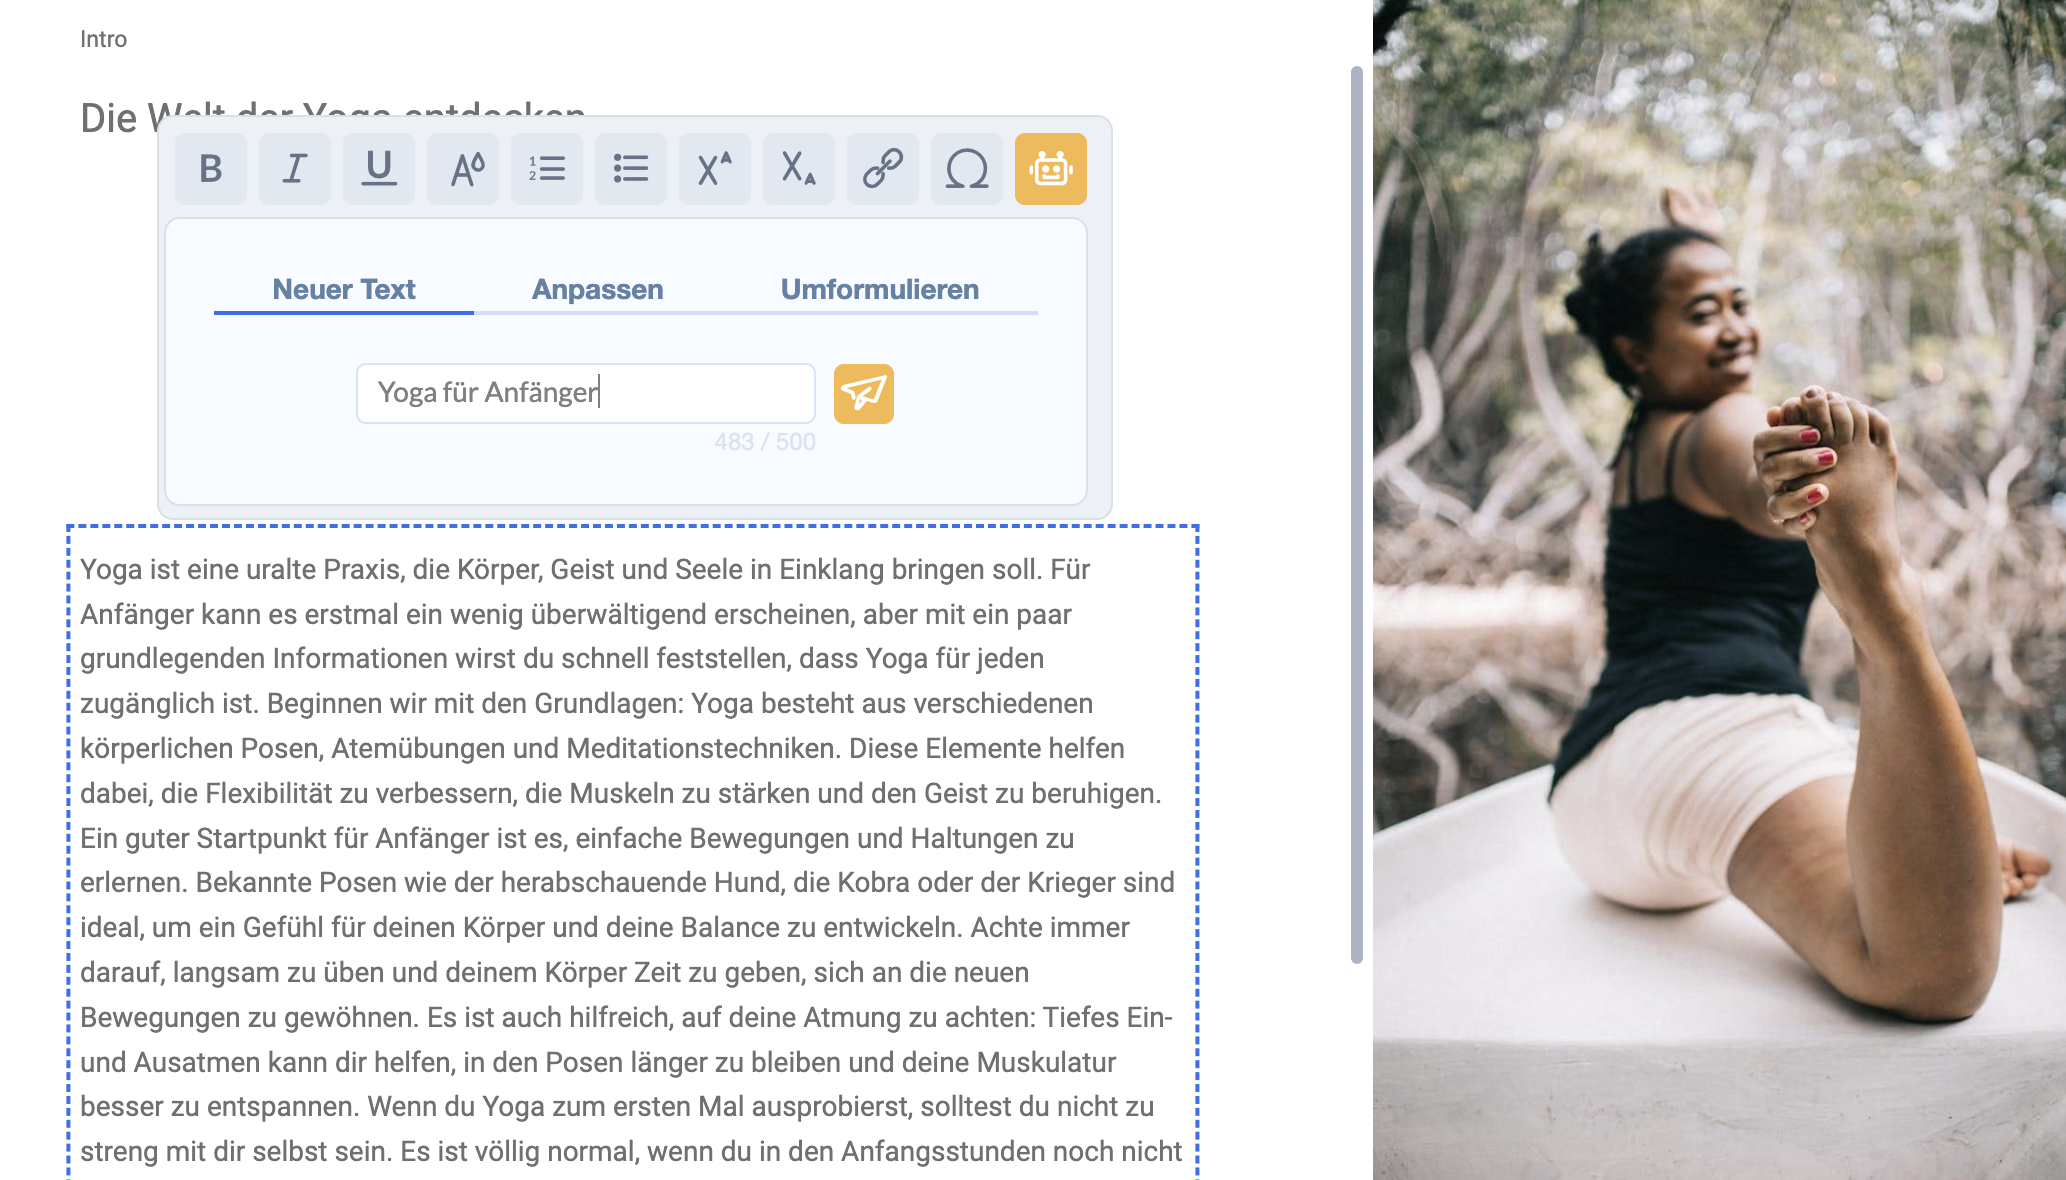
Task: Send prompt with paper plane button
Action: click(863, 393)
